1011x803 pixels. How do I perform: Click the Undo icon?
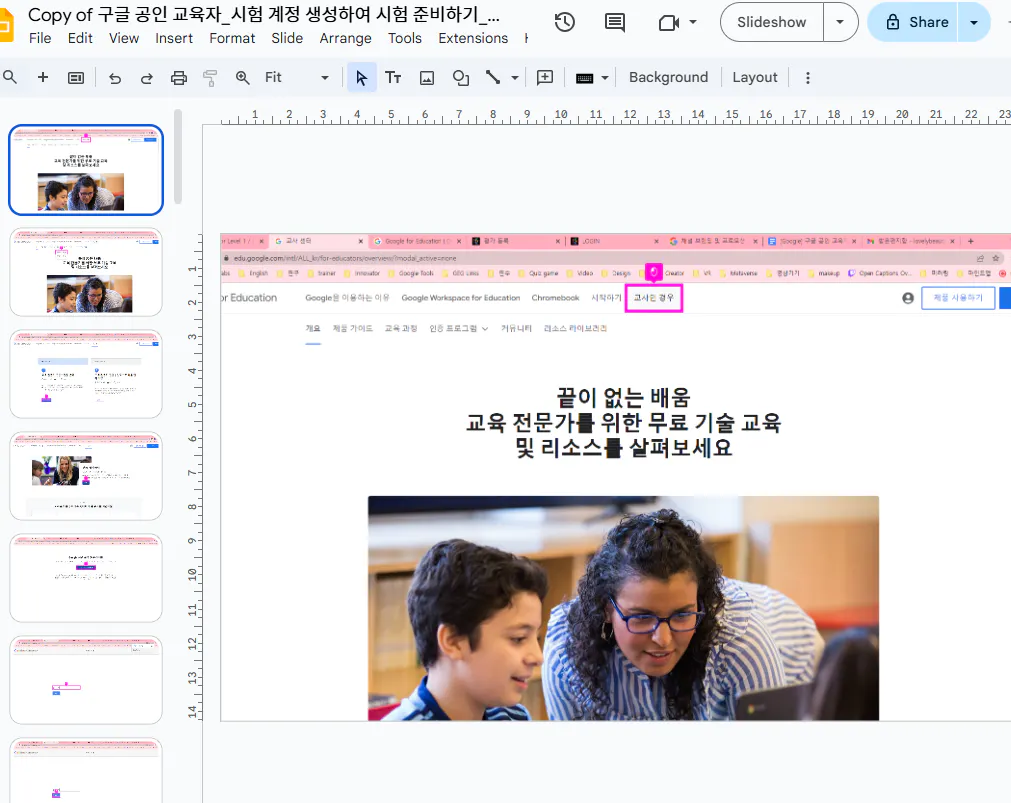pyautogui.click(x=114, y=77)
